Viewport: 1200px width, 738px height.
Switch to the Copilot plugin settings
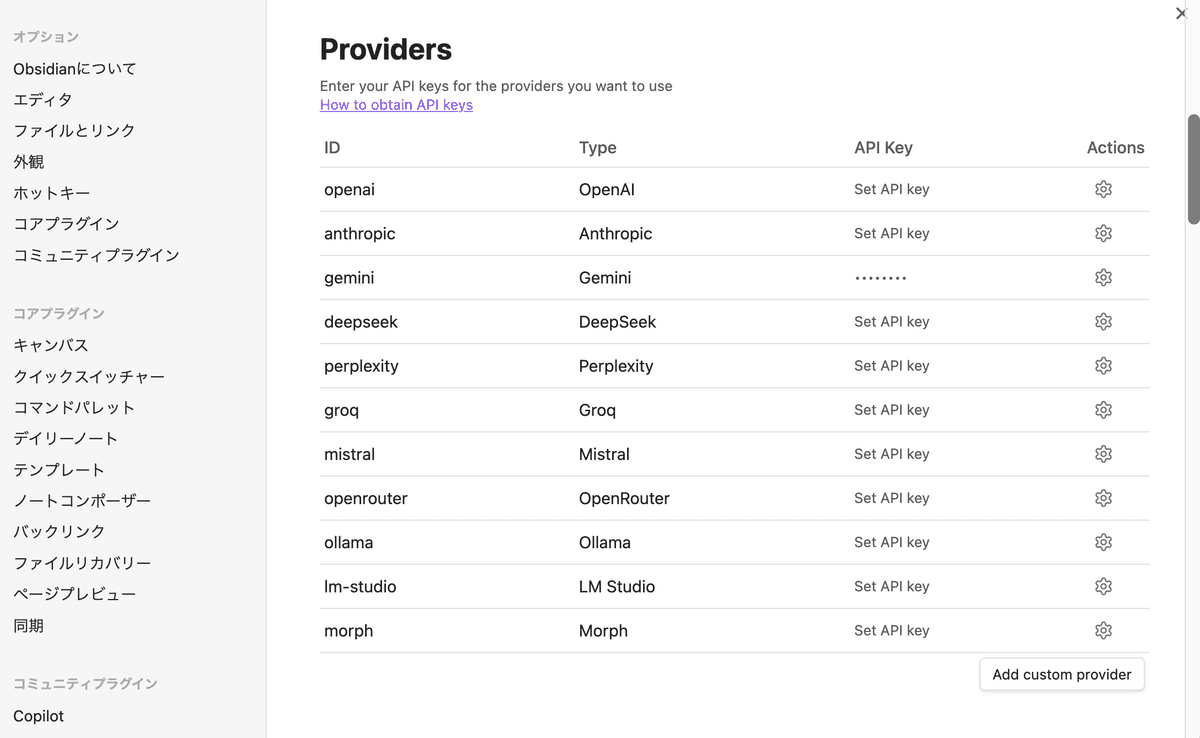click(38, 716)
